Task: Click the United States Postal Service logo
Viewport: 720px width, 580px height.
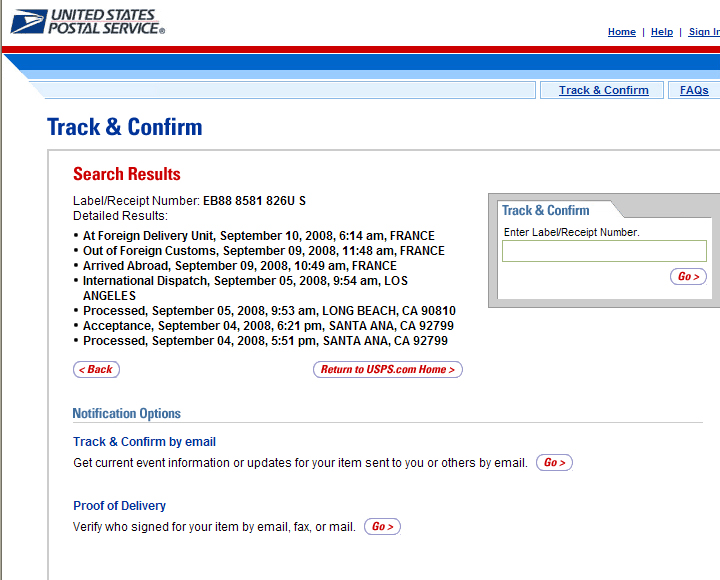Action: point(87,22)
